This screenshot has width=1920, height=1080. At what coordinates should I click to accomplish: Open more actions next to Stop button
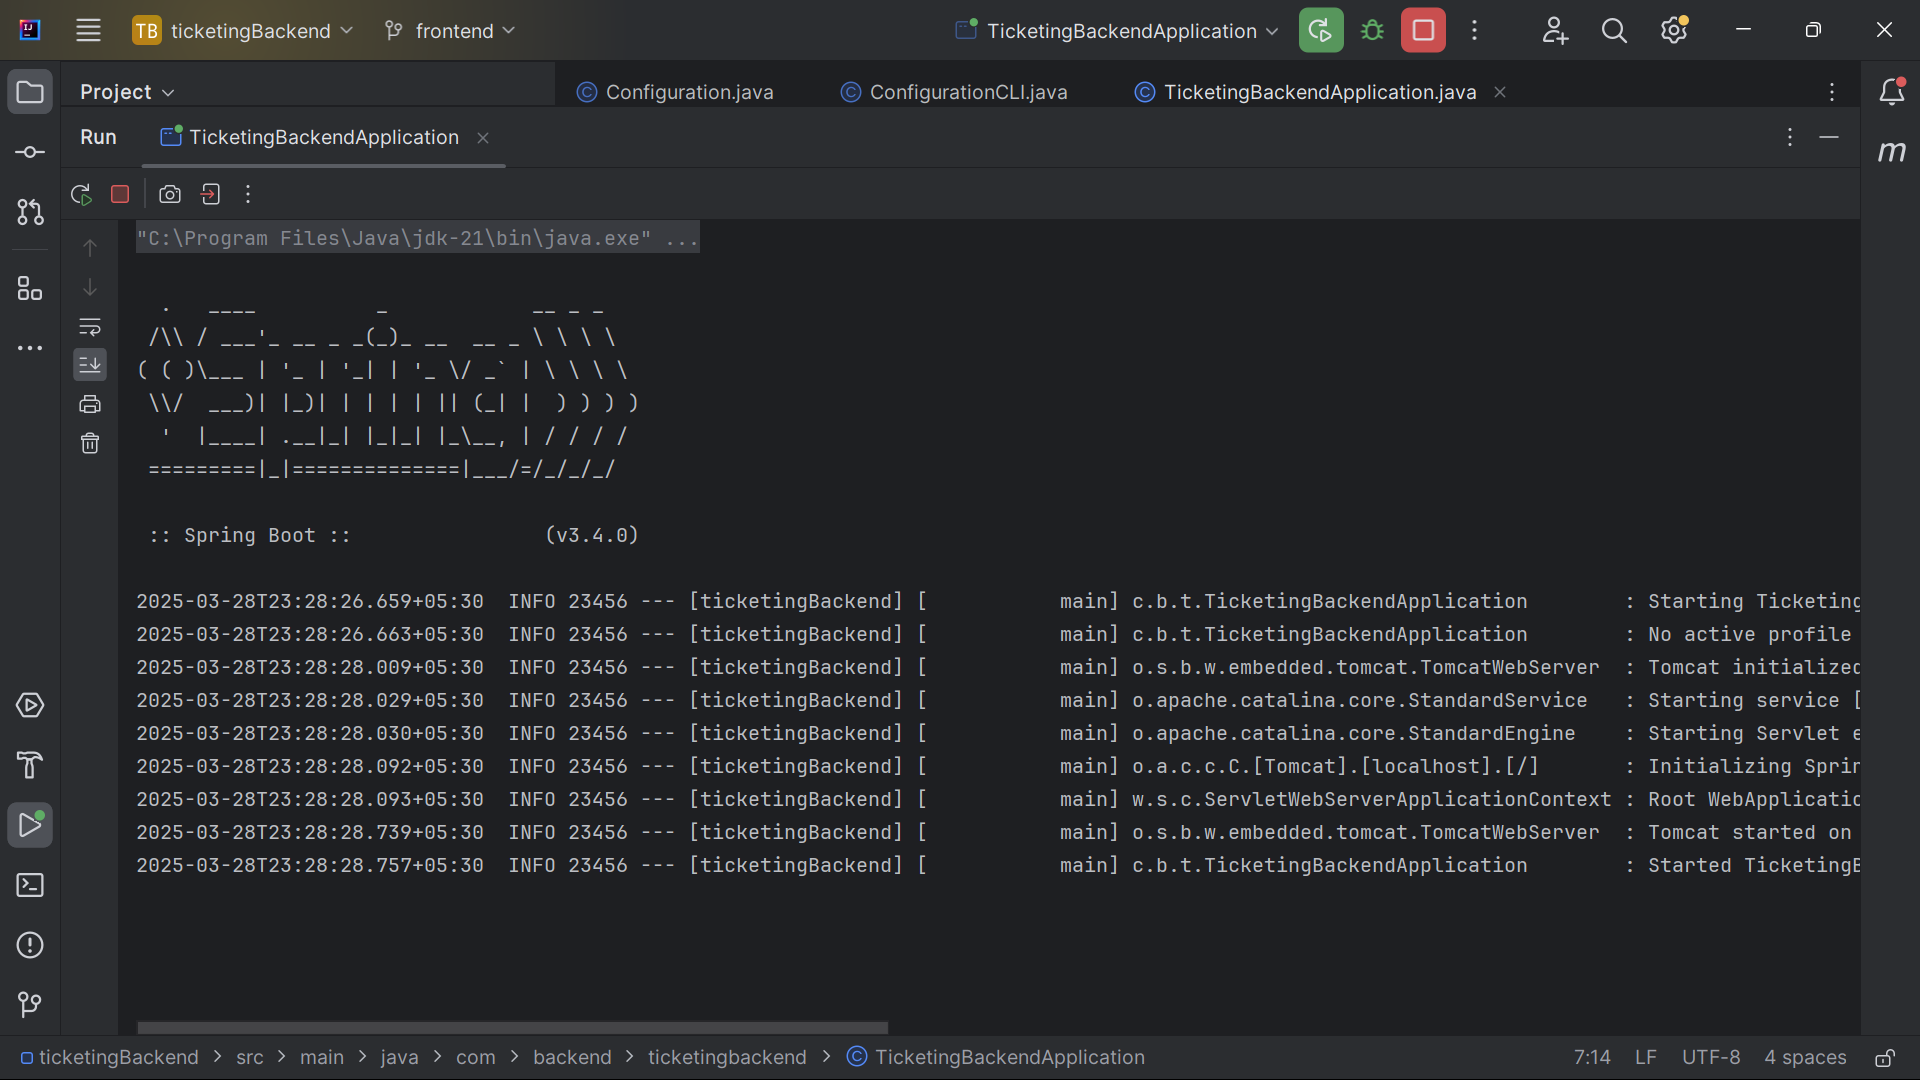[1474, 30]
